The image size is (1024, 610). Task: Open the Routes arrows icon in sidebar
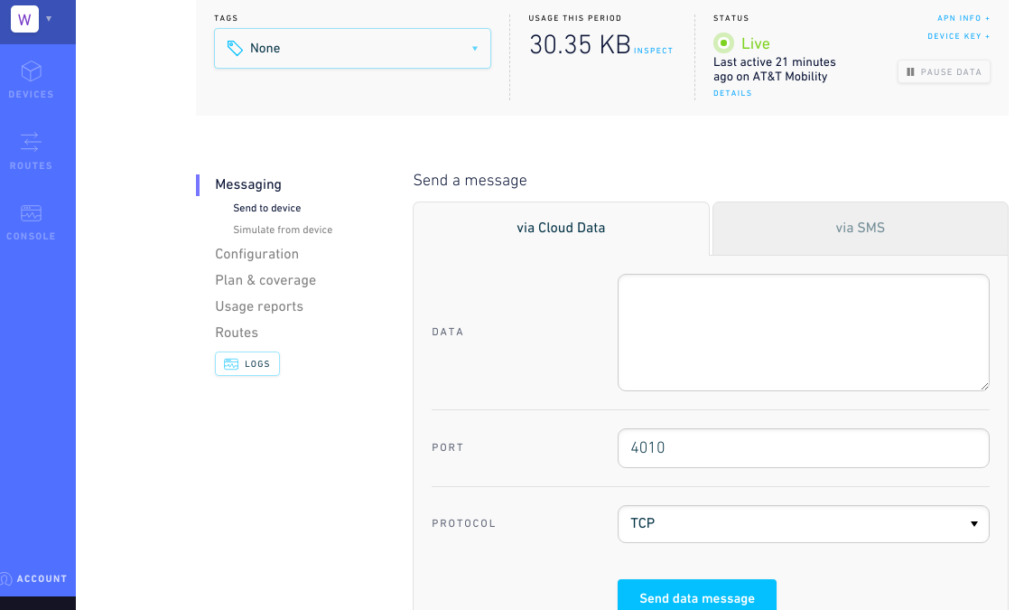pos(31,142)
